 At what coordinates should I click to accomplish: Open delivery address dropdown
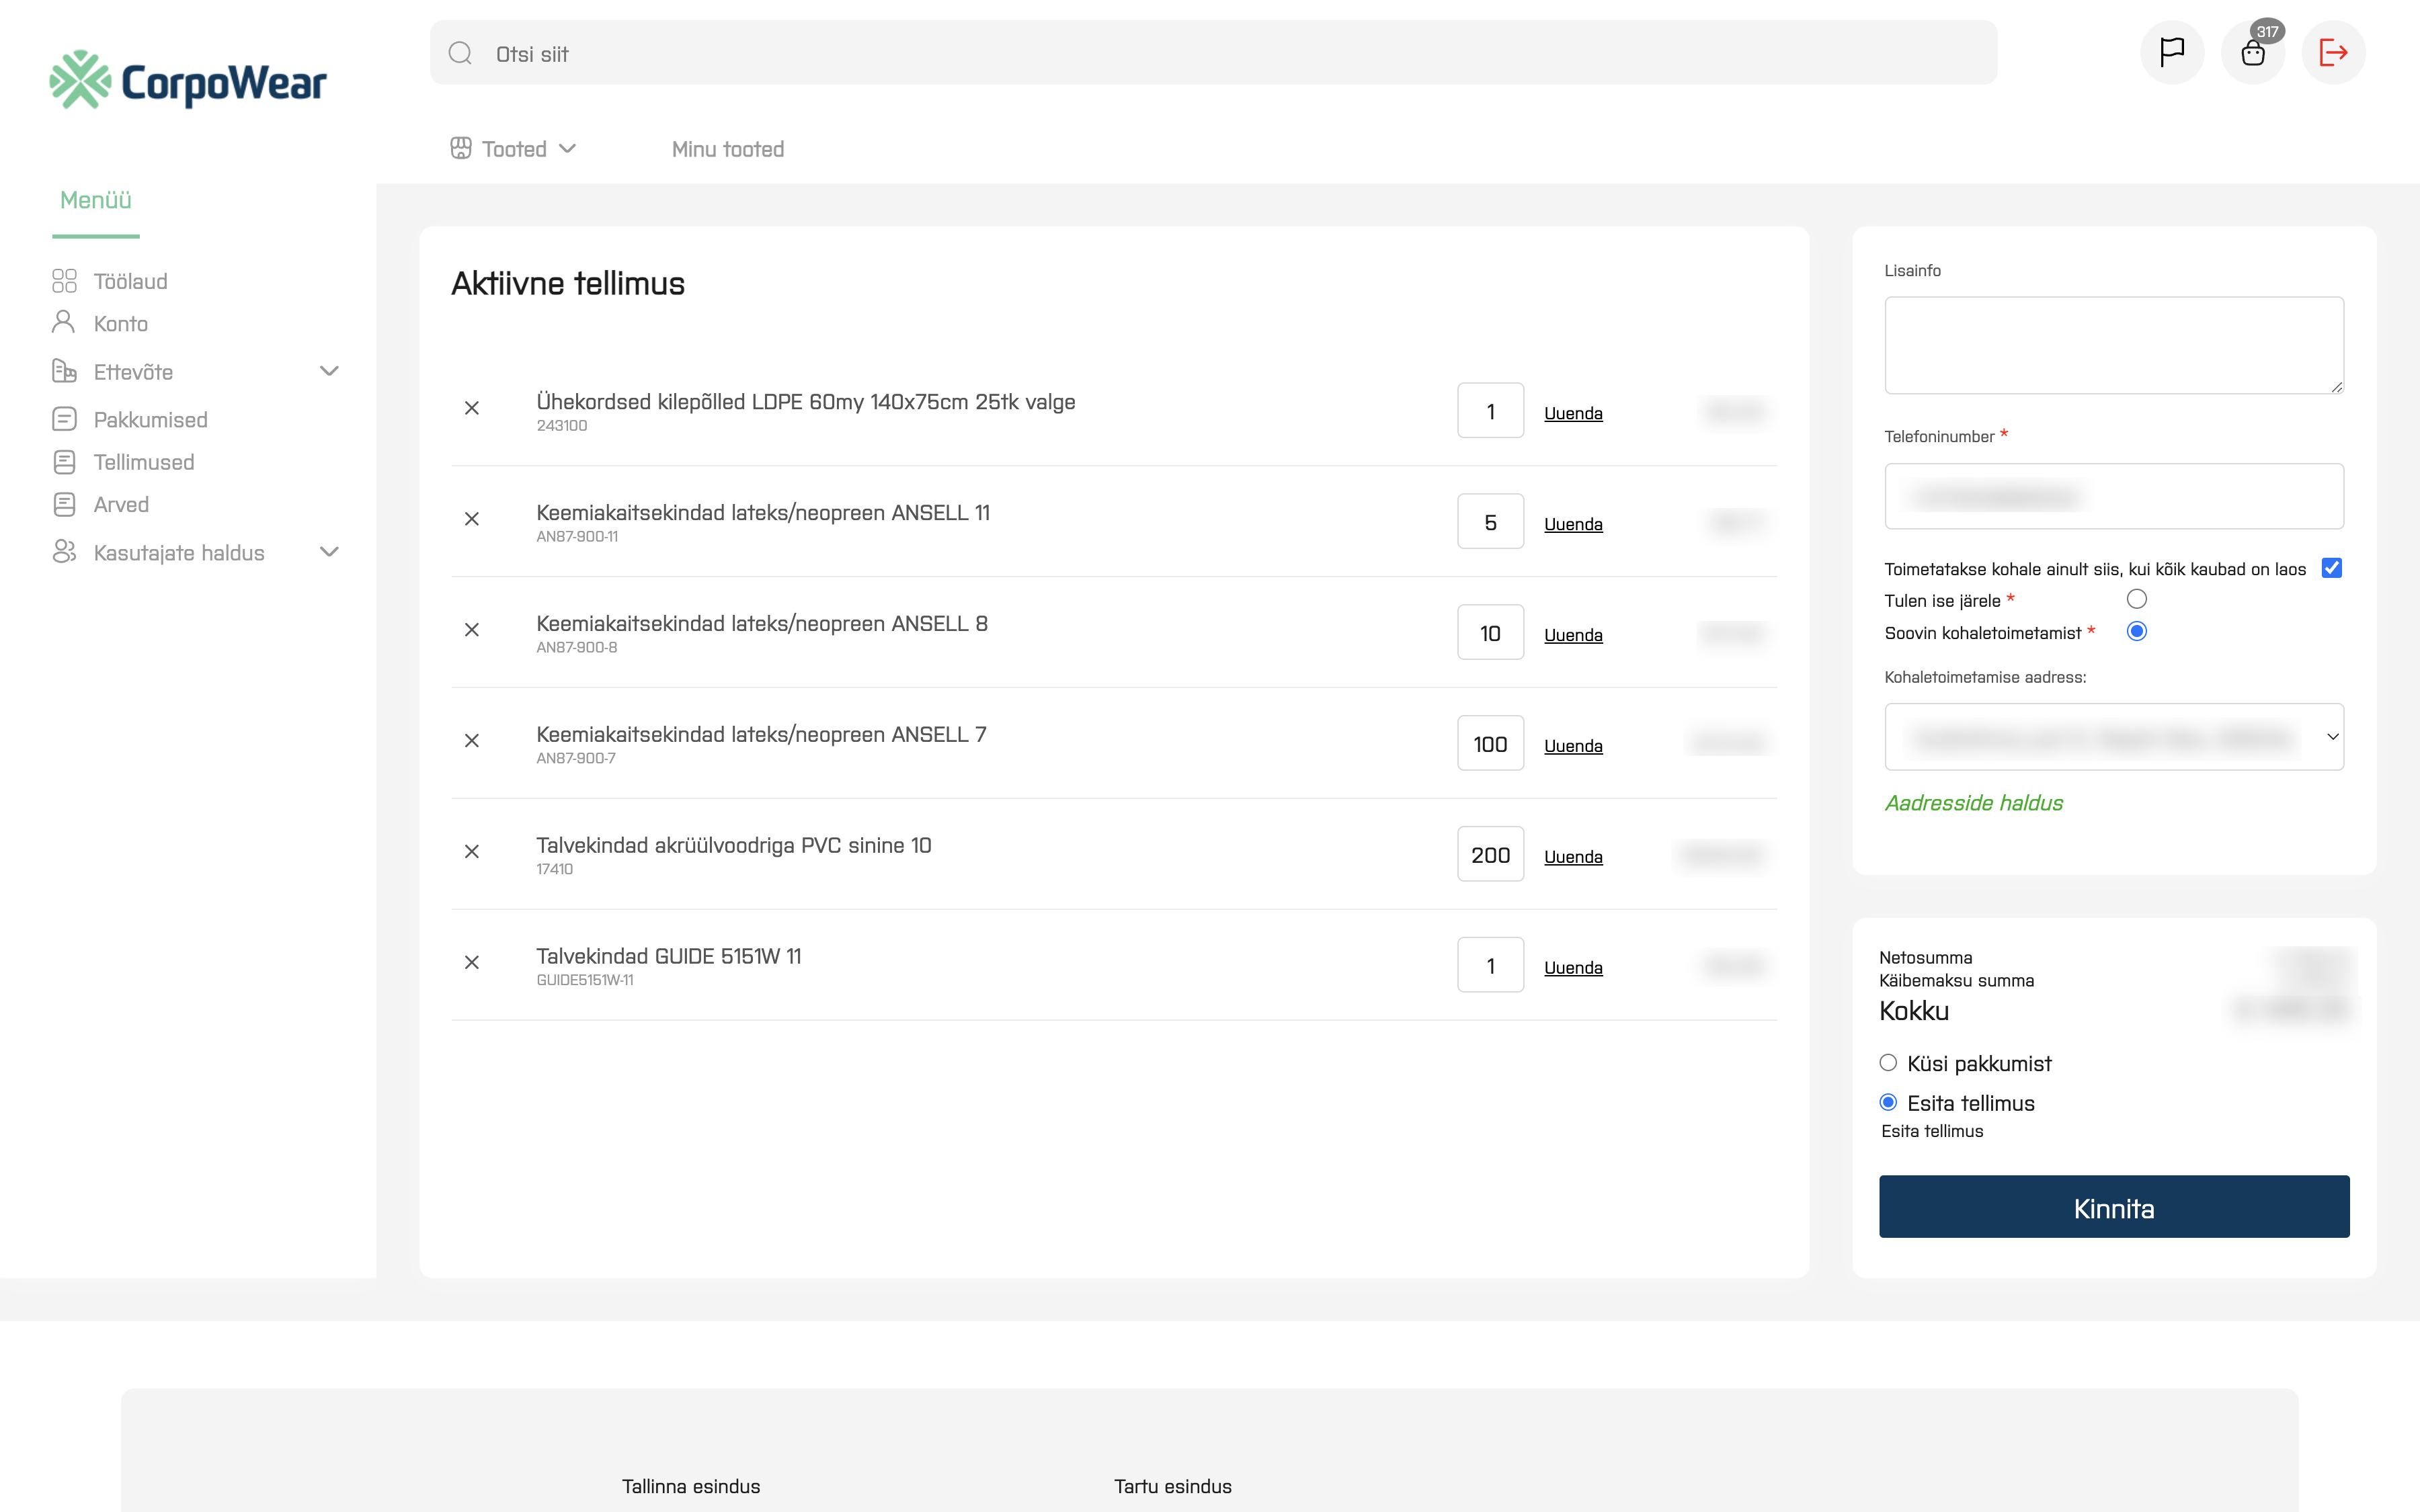[x=2113, y=737]
